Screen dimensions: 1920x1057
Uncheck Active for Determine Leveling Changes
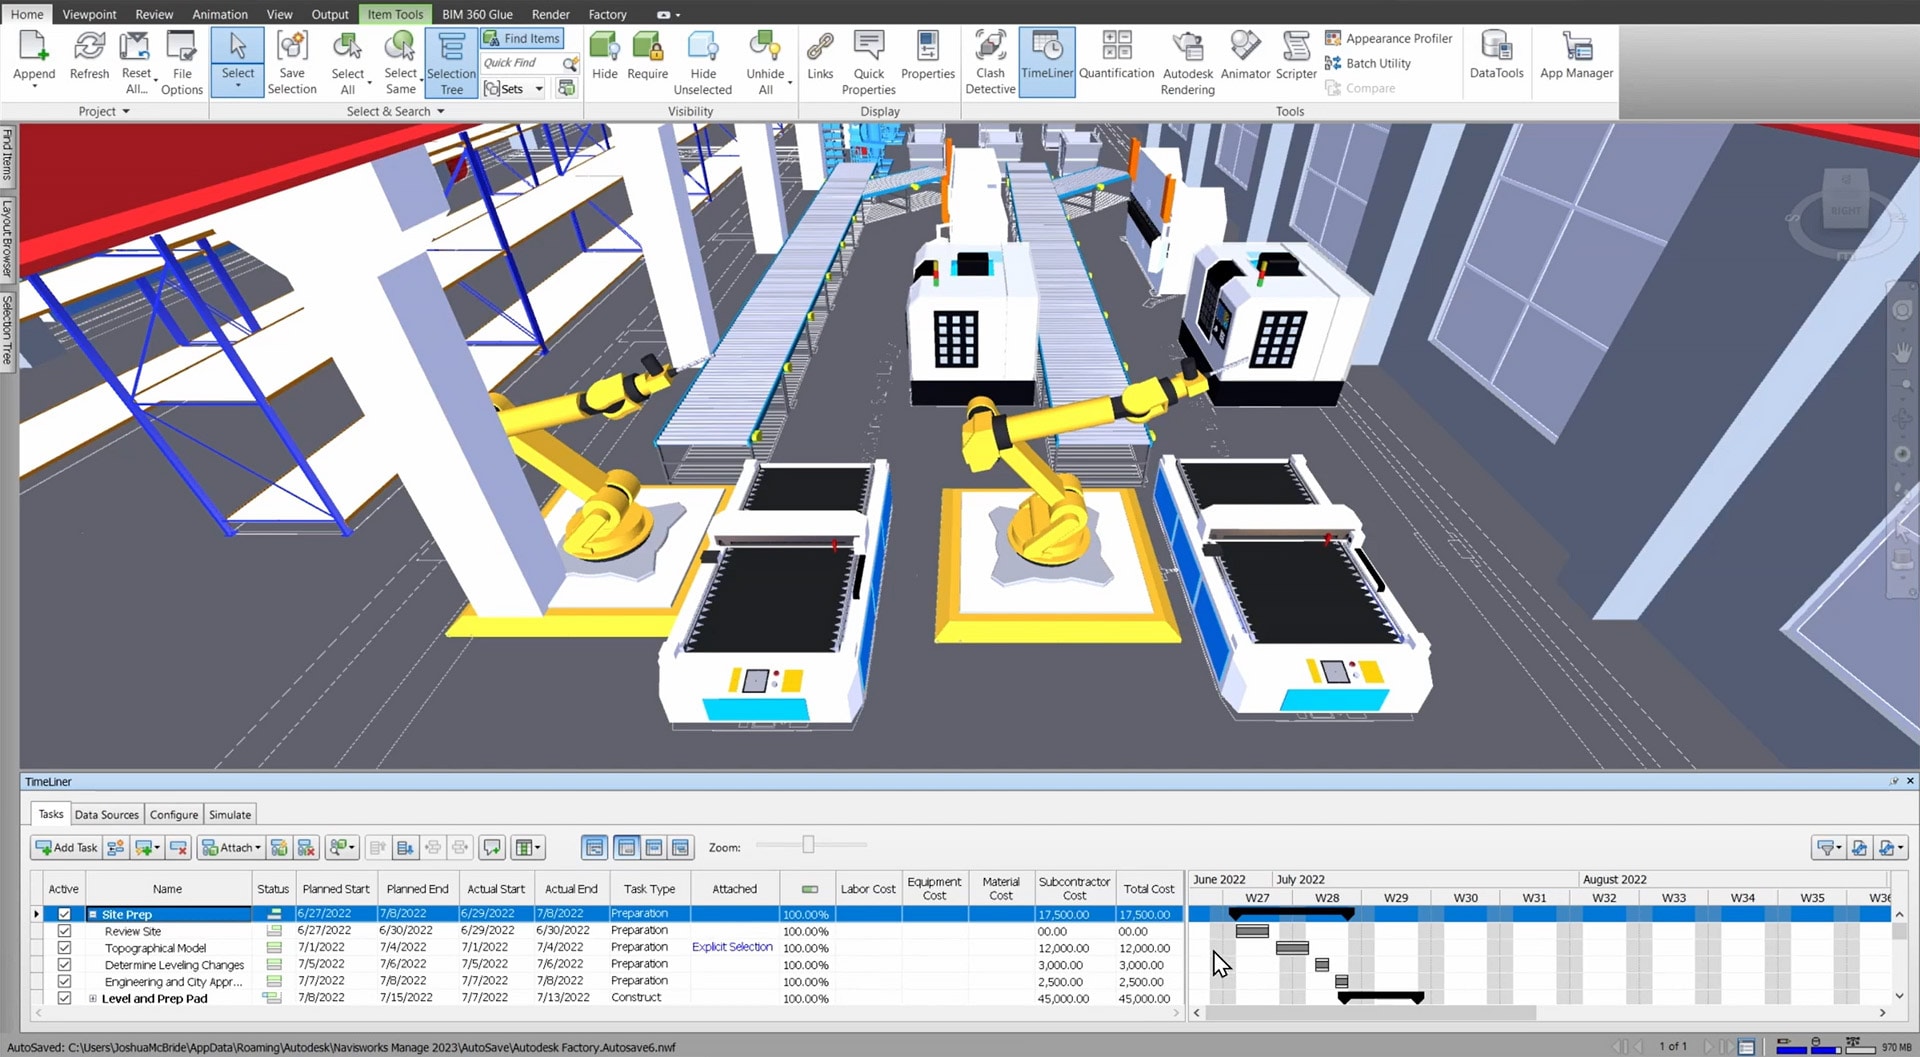tap(65, 965)
